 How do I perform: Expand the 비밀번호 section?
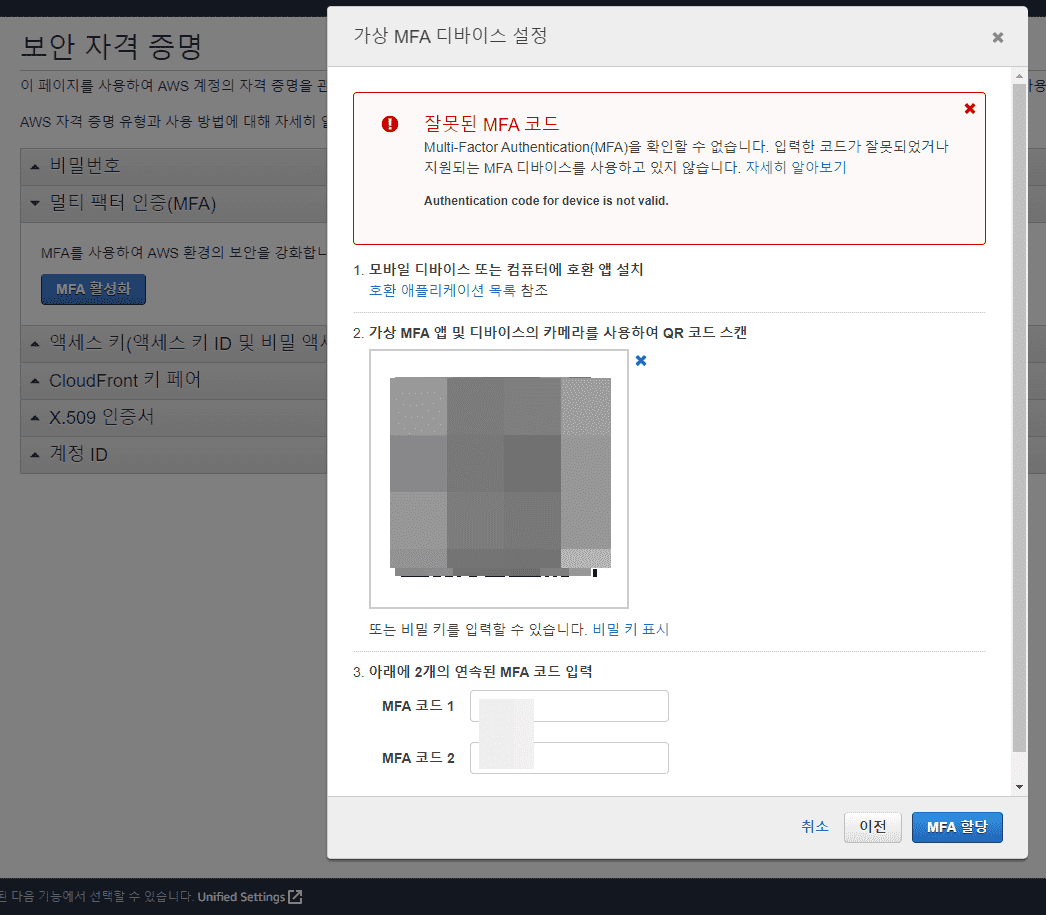[x=173, y=165]
